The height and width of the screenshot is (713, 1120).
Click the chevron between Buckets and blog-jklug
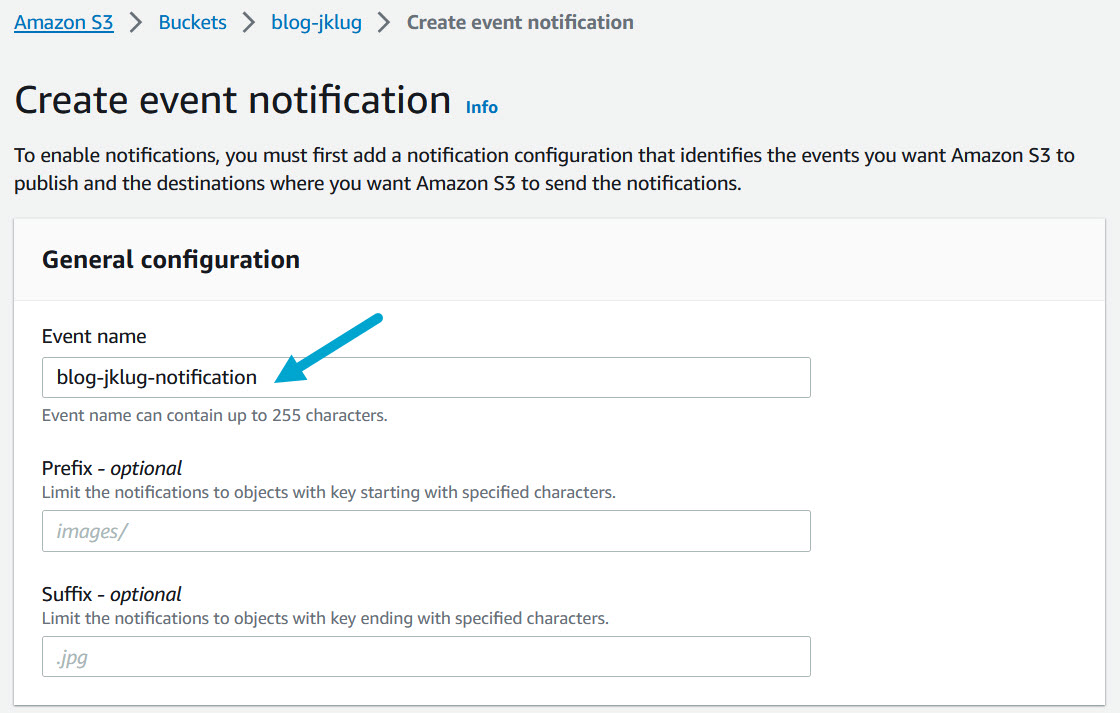249,22
